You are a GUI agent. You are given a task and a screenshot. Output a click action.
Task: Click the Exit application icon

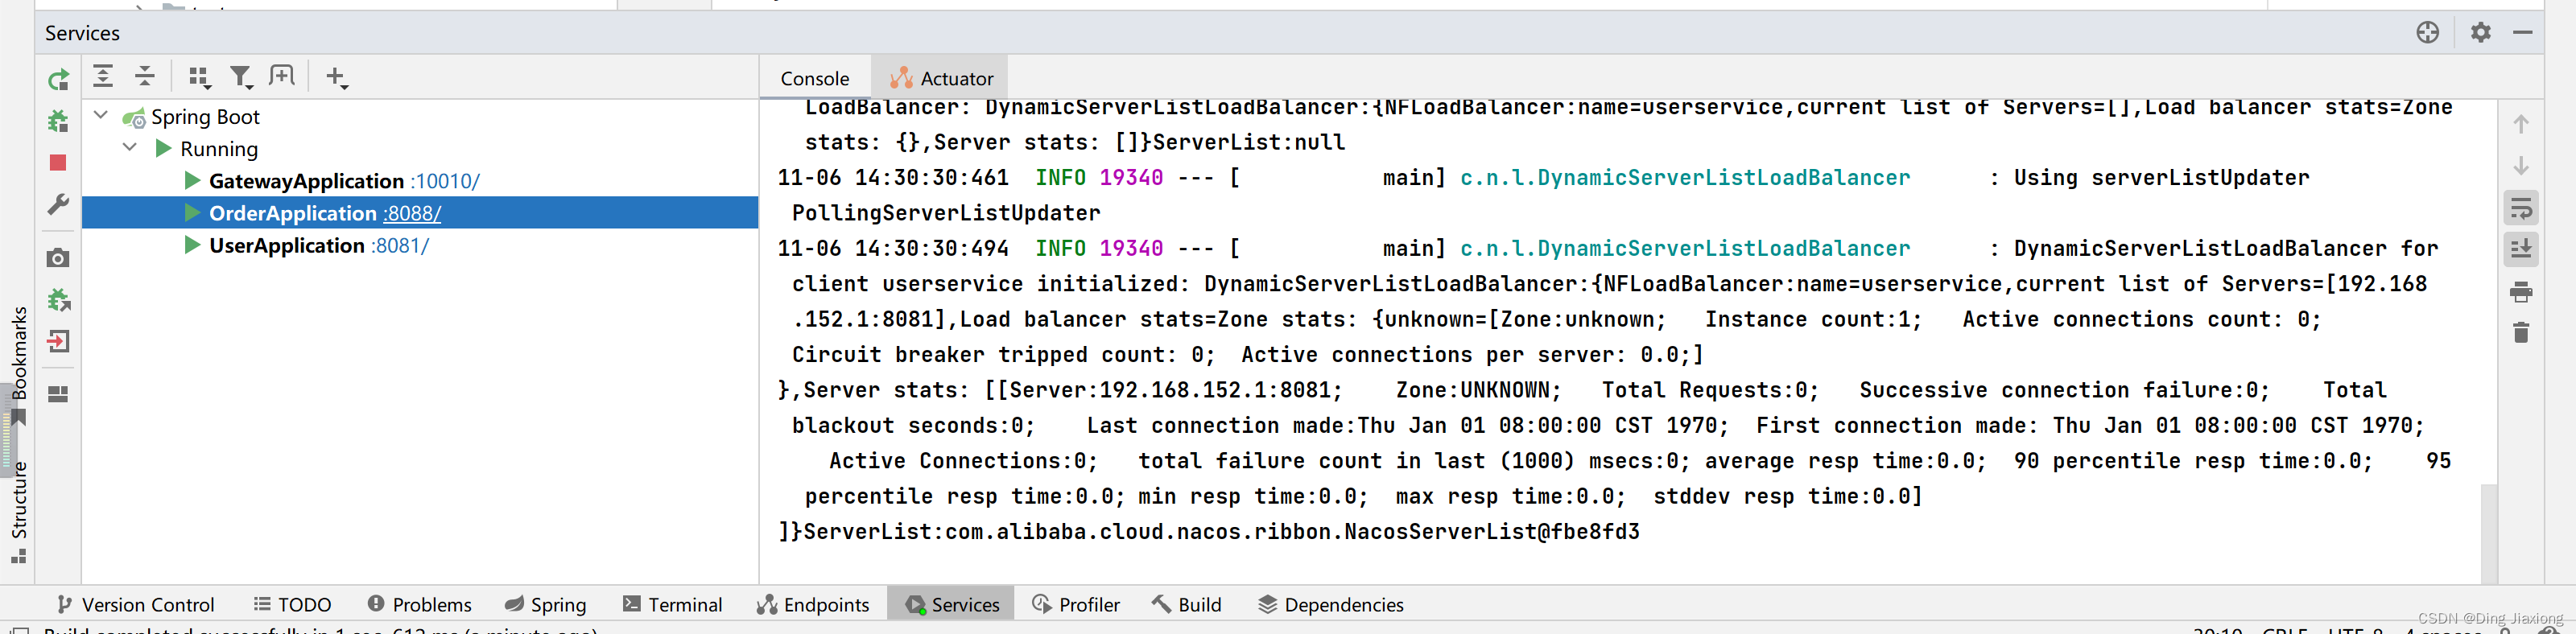(x=58, y=341)
